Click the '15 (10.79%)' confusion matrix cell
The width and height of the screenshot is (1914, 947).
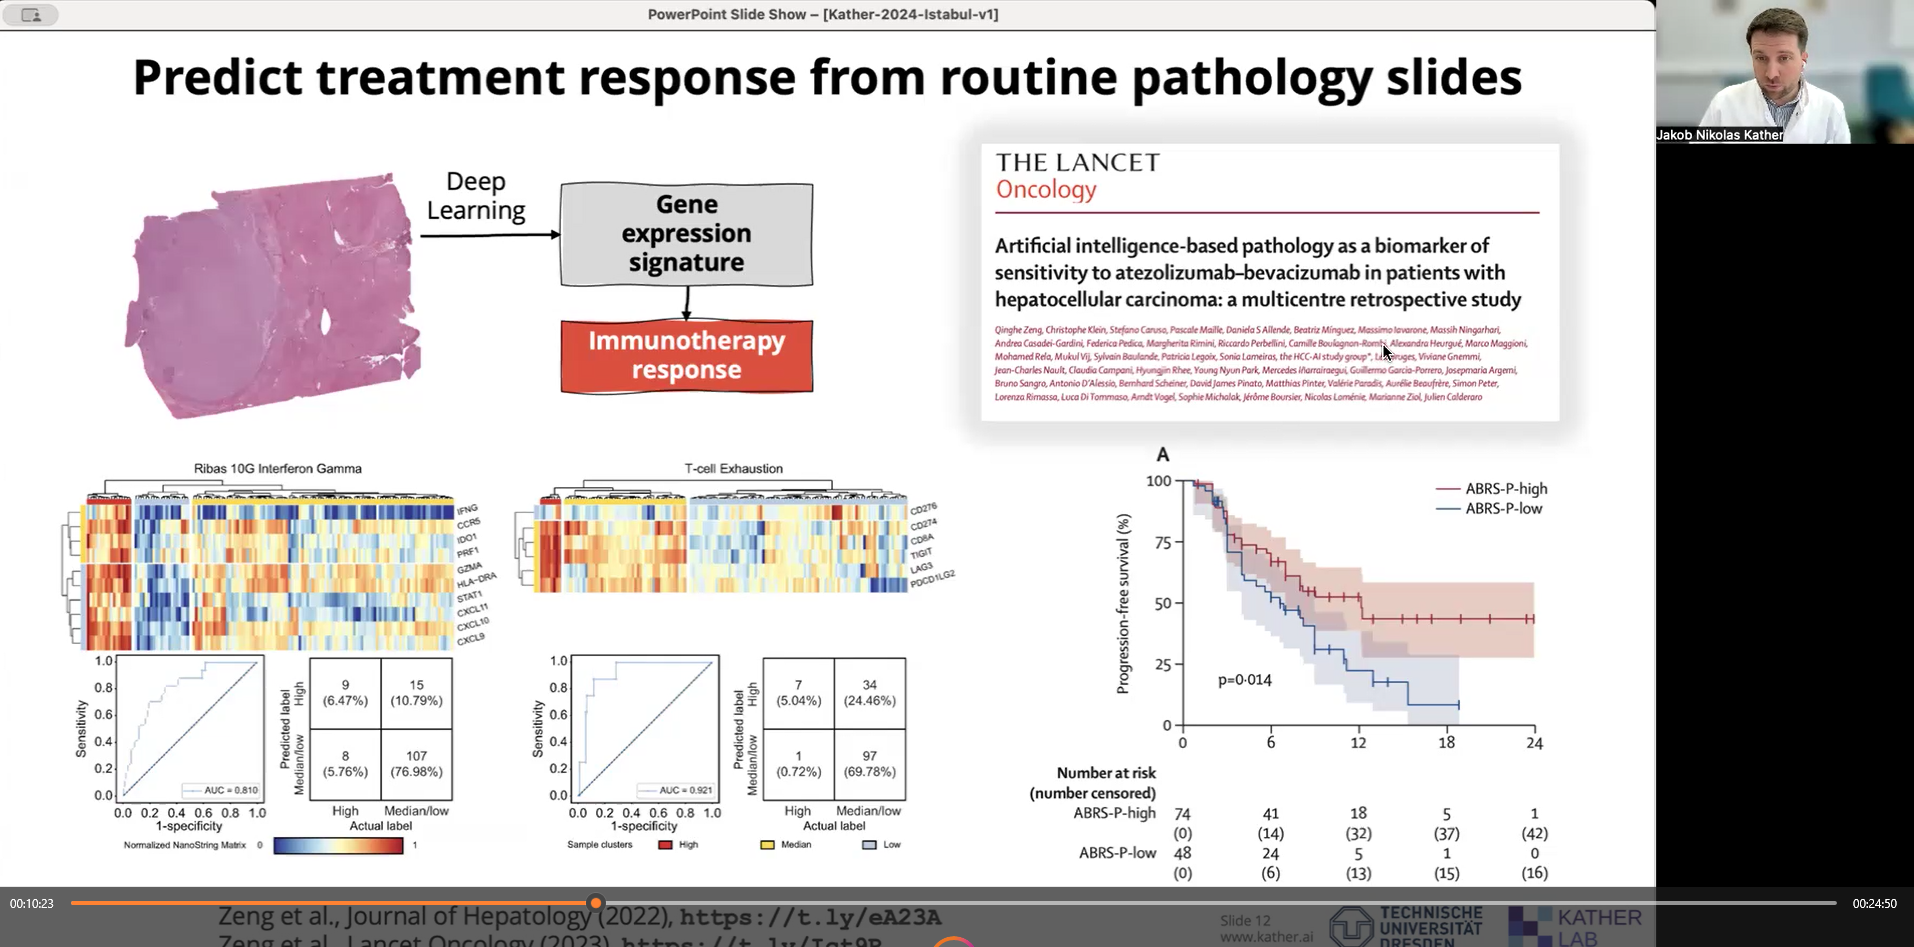coord(416,693)
